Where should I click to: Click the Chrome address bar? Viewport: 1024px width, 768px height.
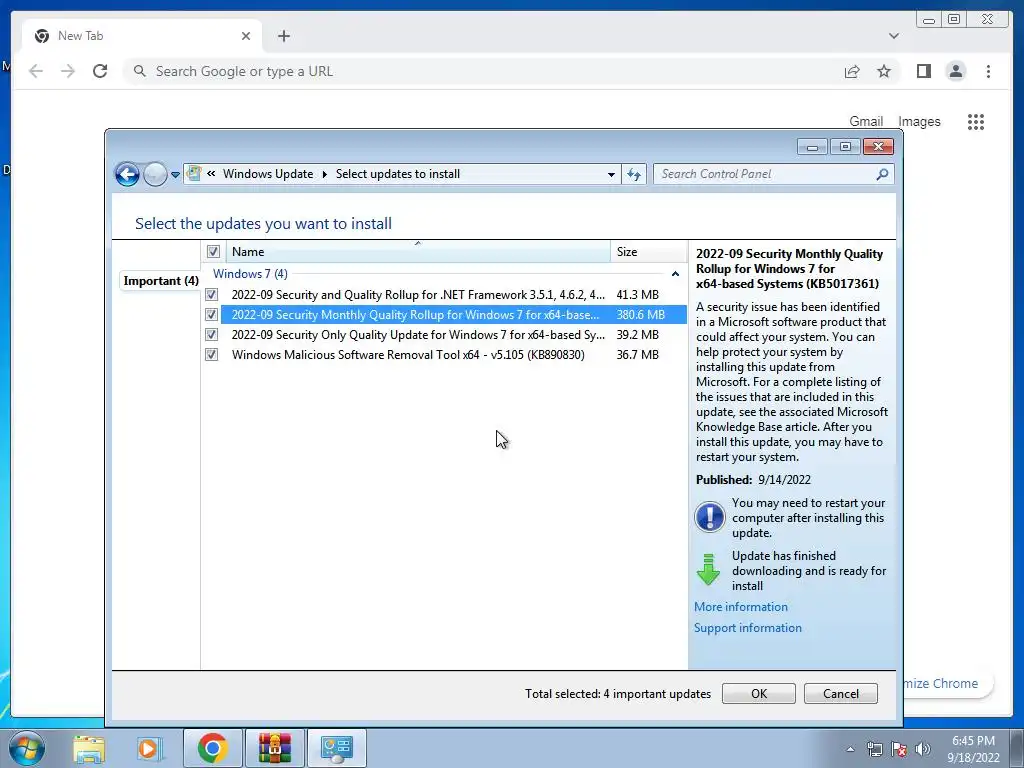click(483, 71)
